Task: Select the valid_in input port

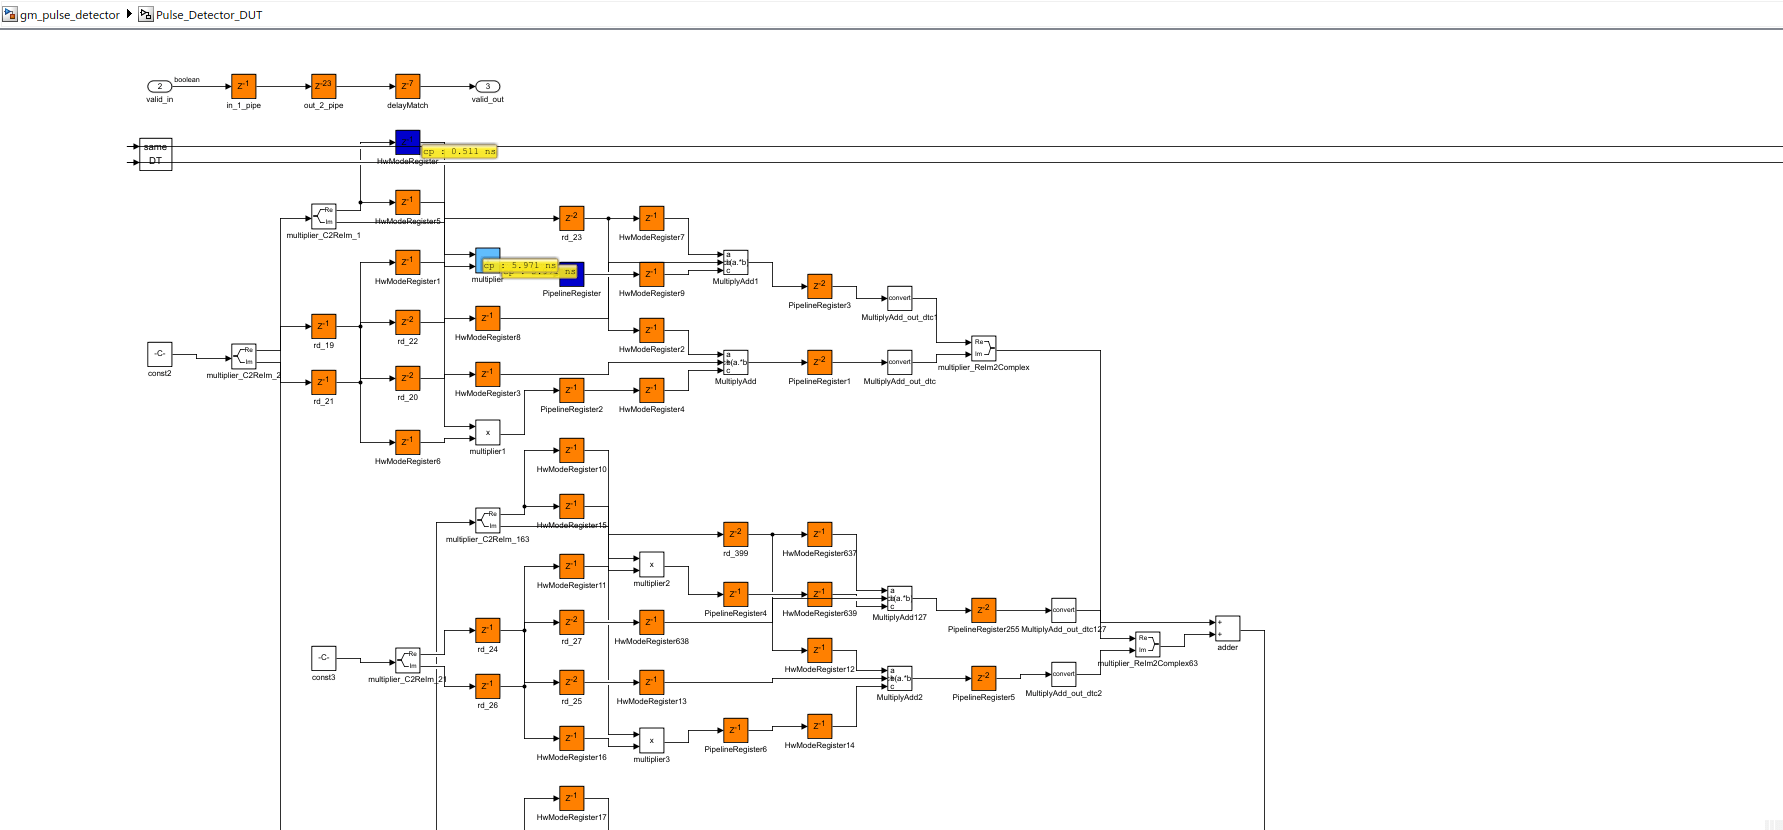Action: [x=160, y=86]
